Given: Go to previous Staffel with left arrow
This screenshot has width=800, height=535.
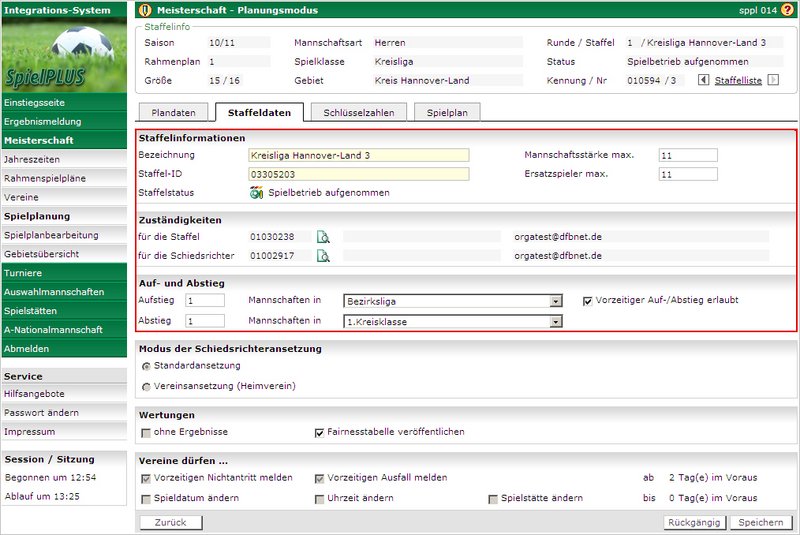Looking at the screenshot, I should (x=706, y=79).
